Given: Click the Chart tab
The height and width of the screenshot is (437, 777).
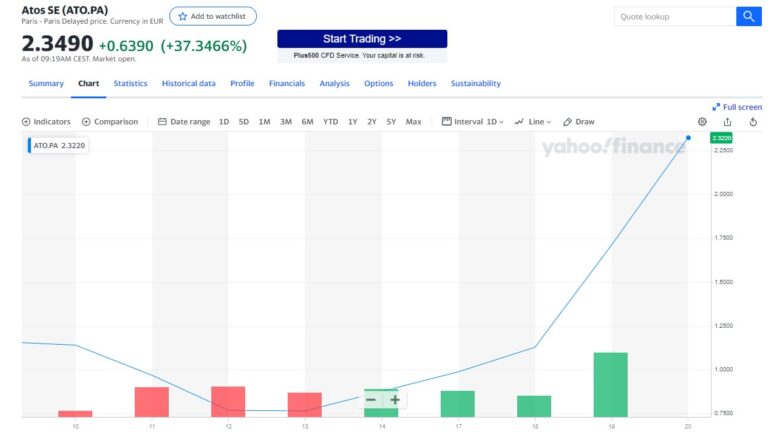Looking at the screenshot, I should tap(89, 83).
